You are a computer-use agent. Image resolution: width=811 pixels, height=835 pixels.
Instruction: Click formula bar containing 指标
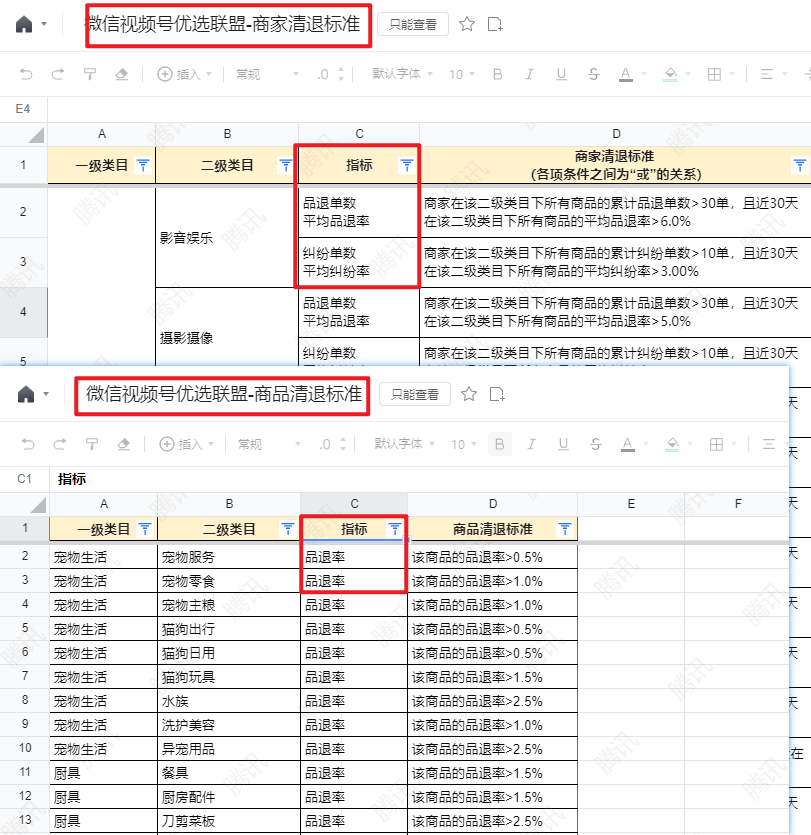pos(421,479)
